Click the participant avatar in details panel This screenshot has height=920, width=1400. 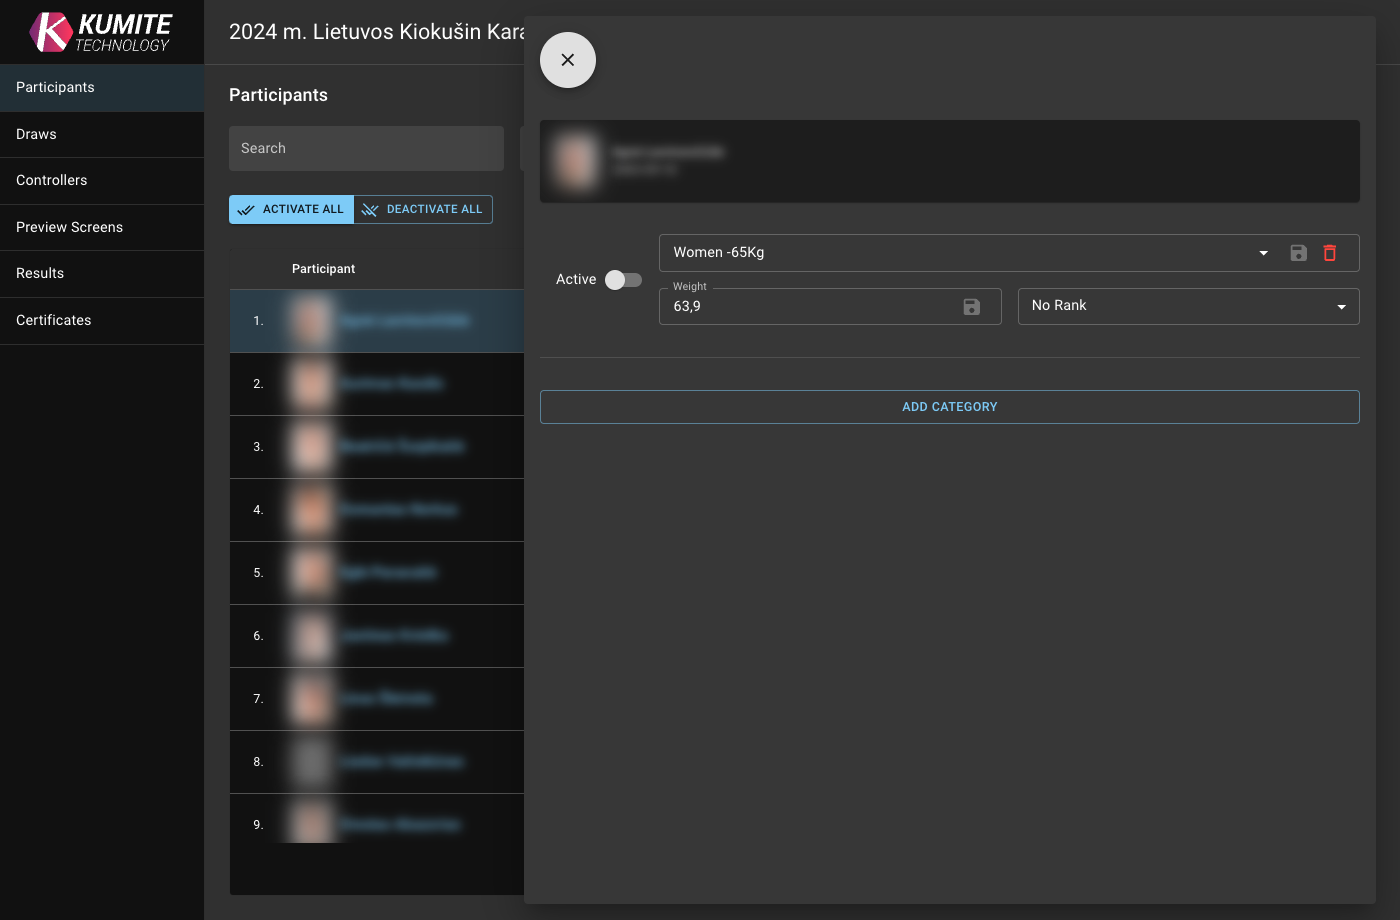pyautogui.click(x=577, y=161)
